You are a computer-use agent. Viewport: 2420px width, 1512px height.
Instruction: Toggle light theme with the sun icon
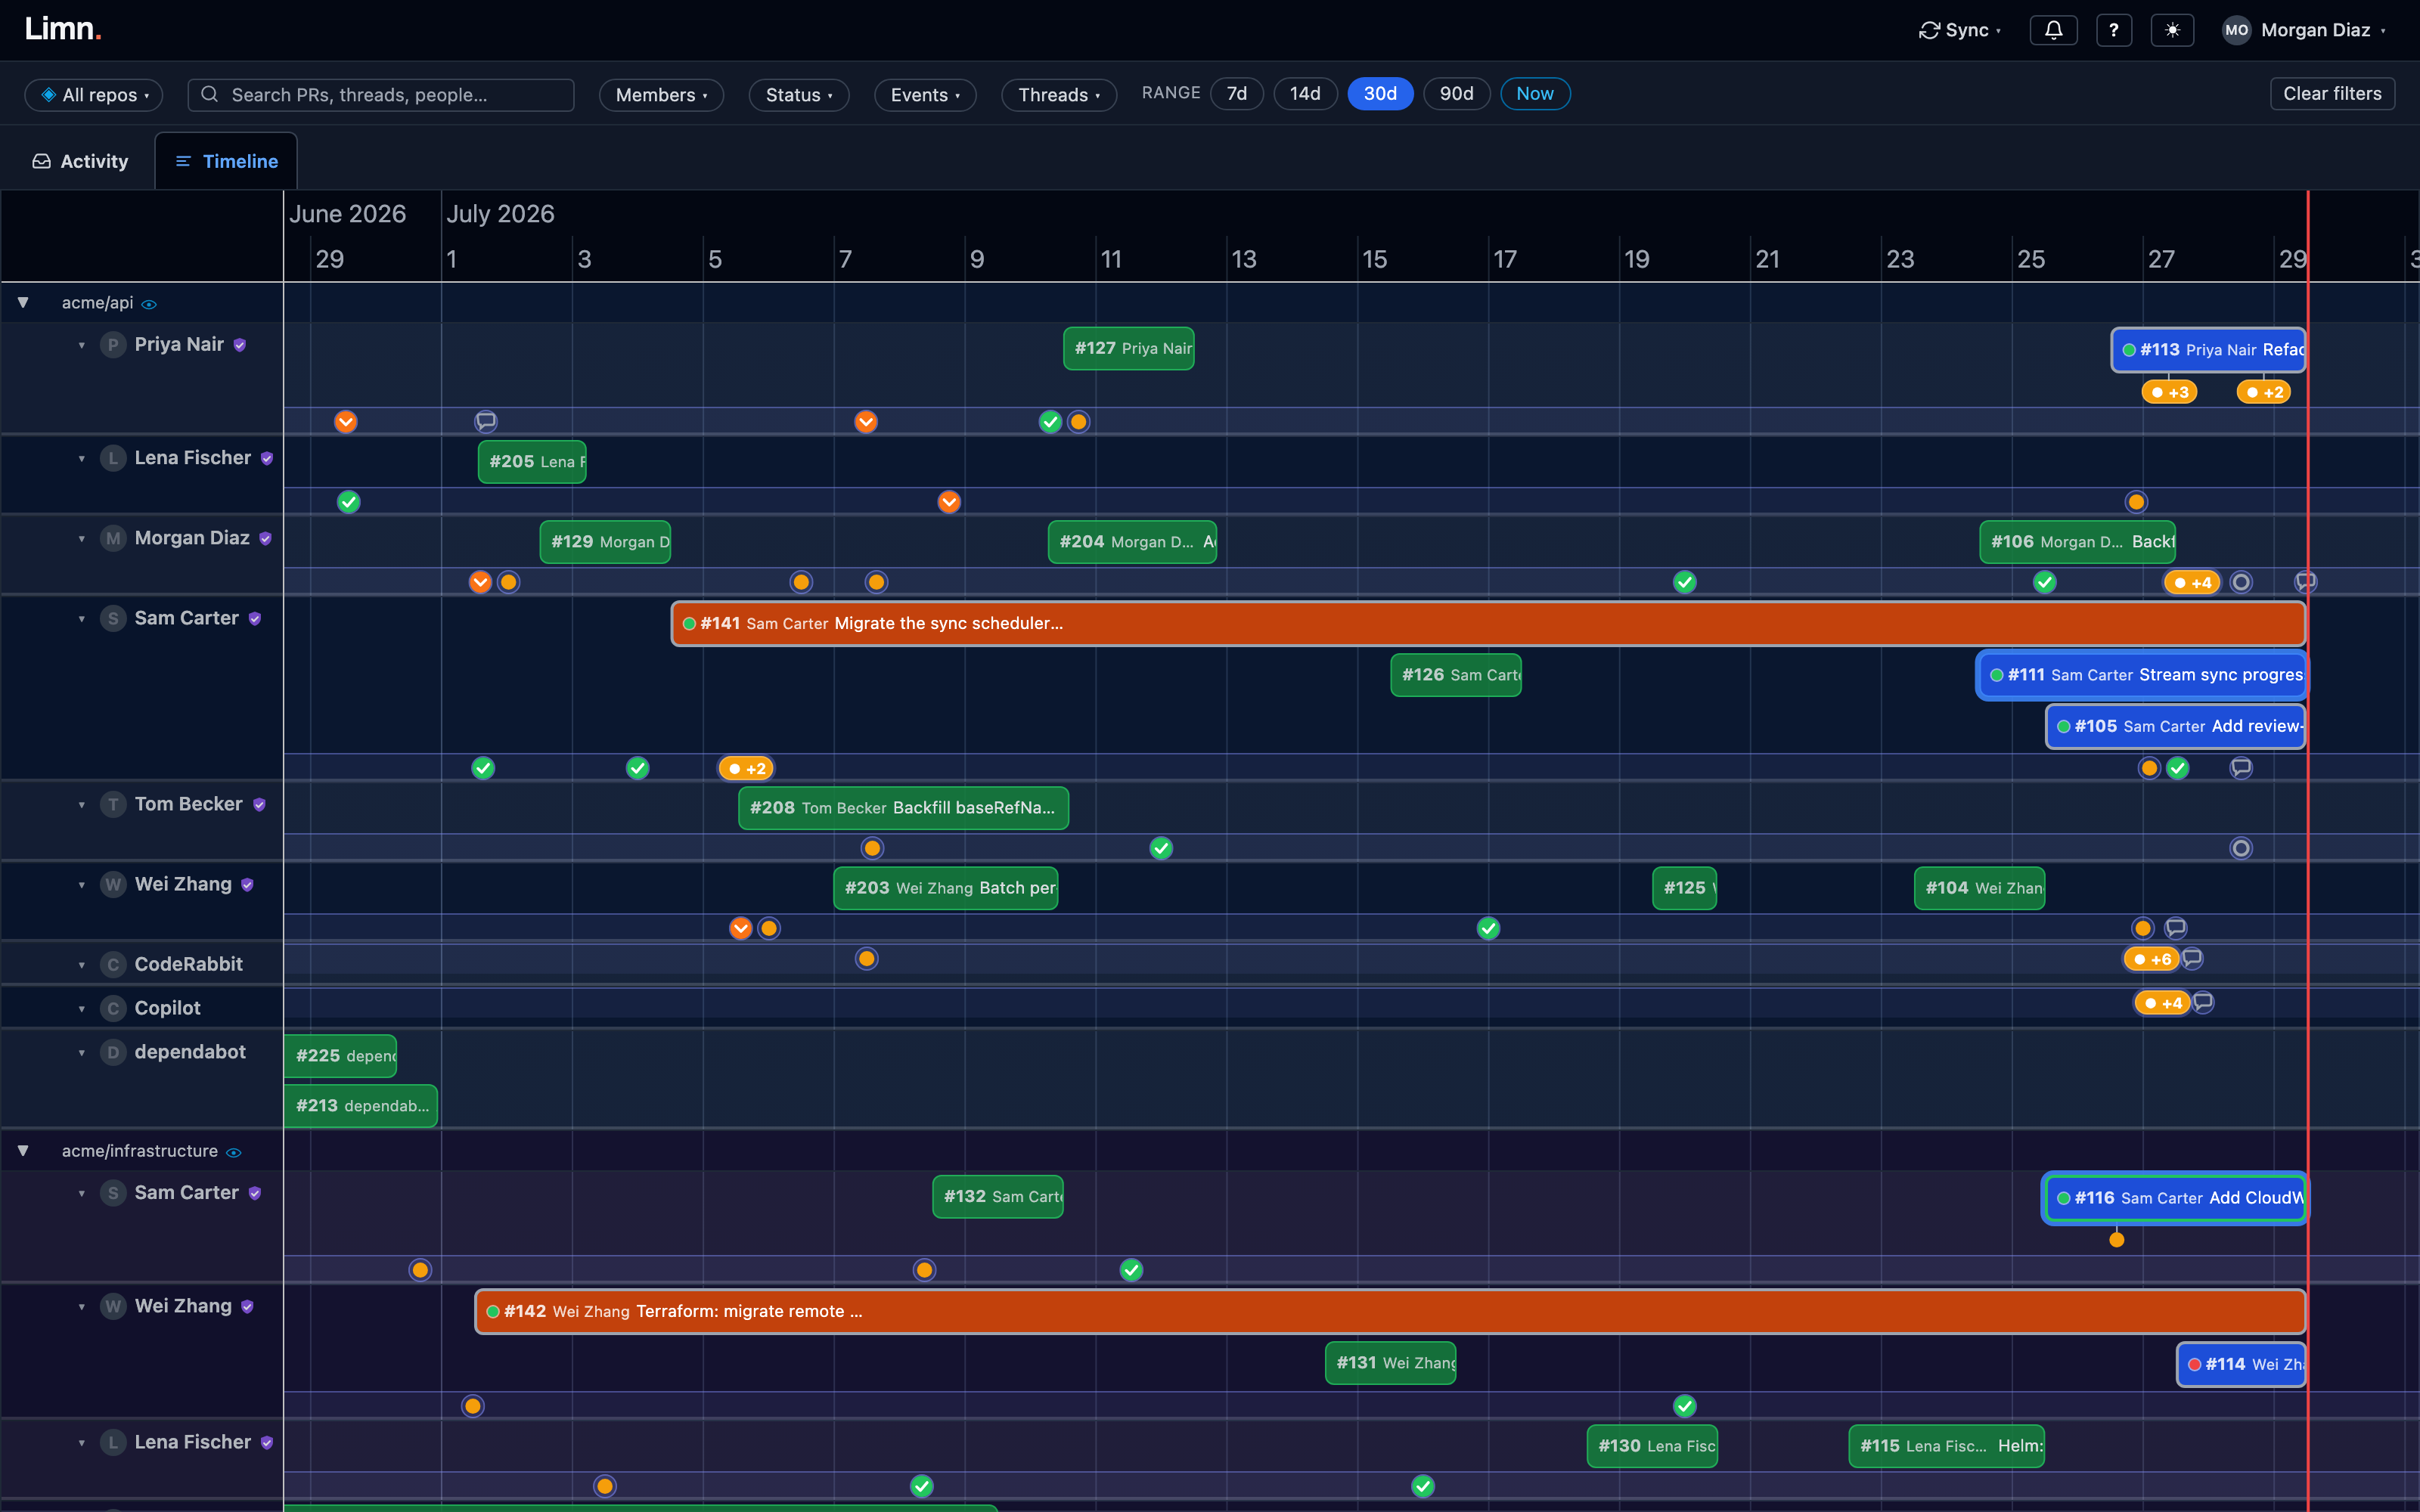(x=2172, y=30)
